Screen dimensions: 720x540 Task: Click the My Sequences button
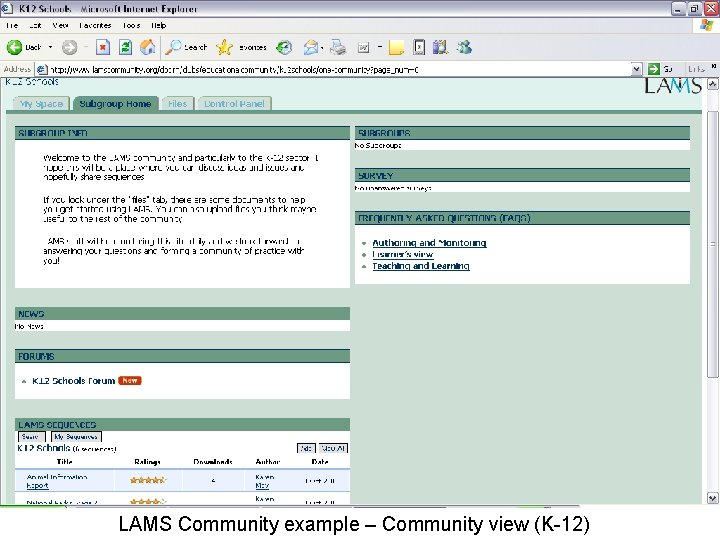[76, 437]
